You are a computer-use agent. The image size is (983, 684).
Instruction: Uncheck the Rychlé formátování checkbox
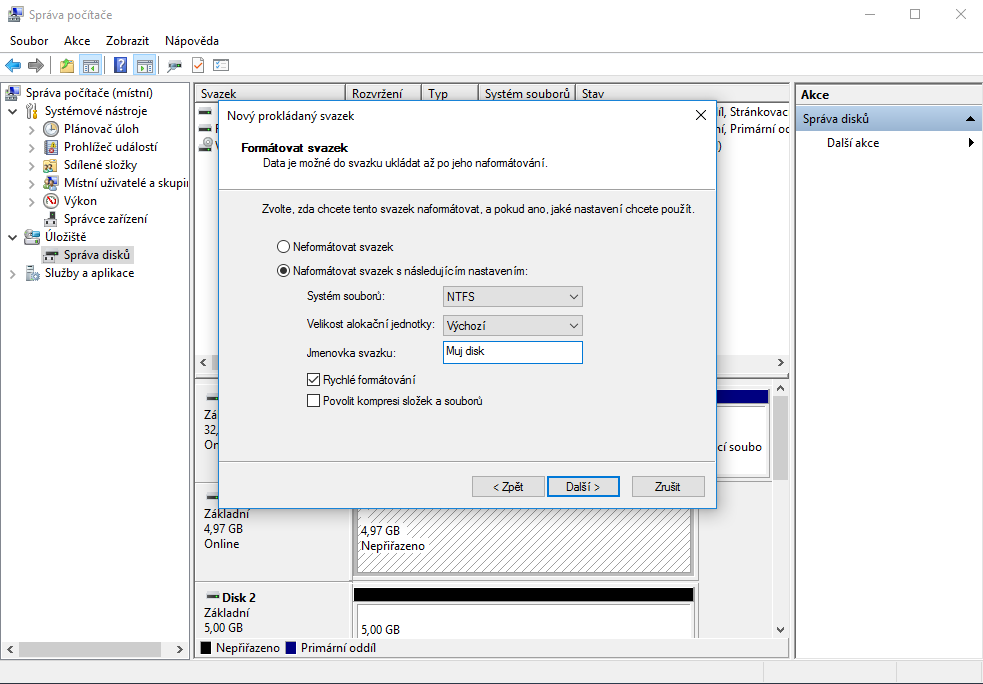[314, 380]
